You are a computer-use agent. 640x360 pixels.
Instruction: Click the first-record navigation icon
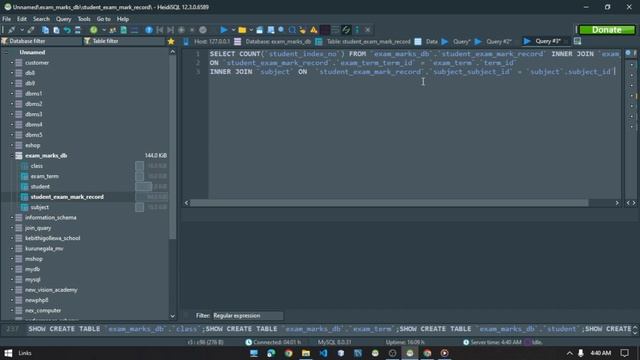coord(160,30)
